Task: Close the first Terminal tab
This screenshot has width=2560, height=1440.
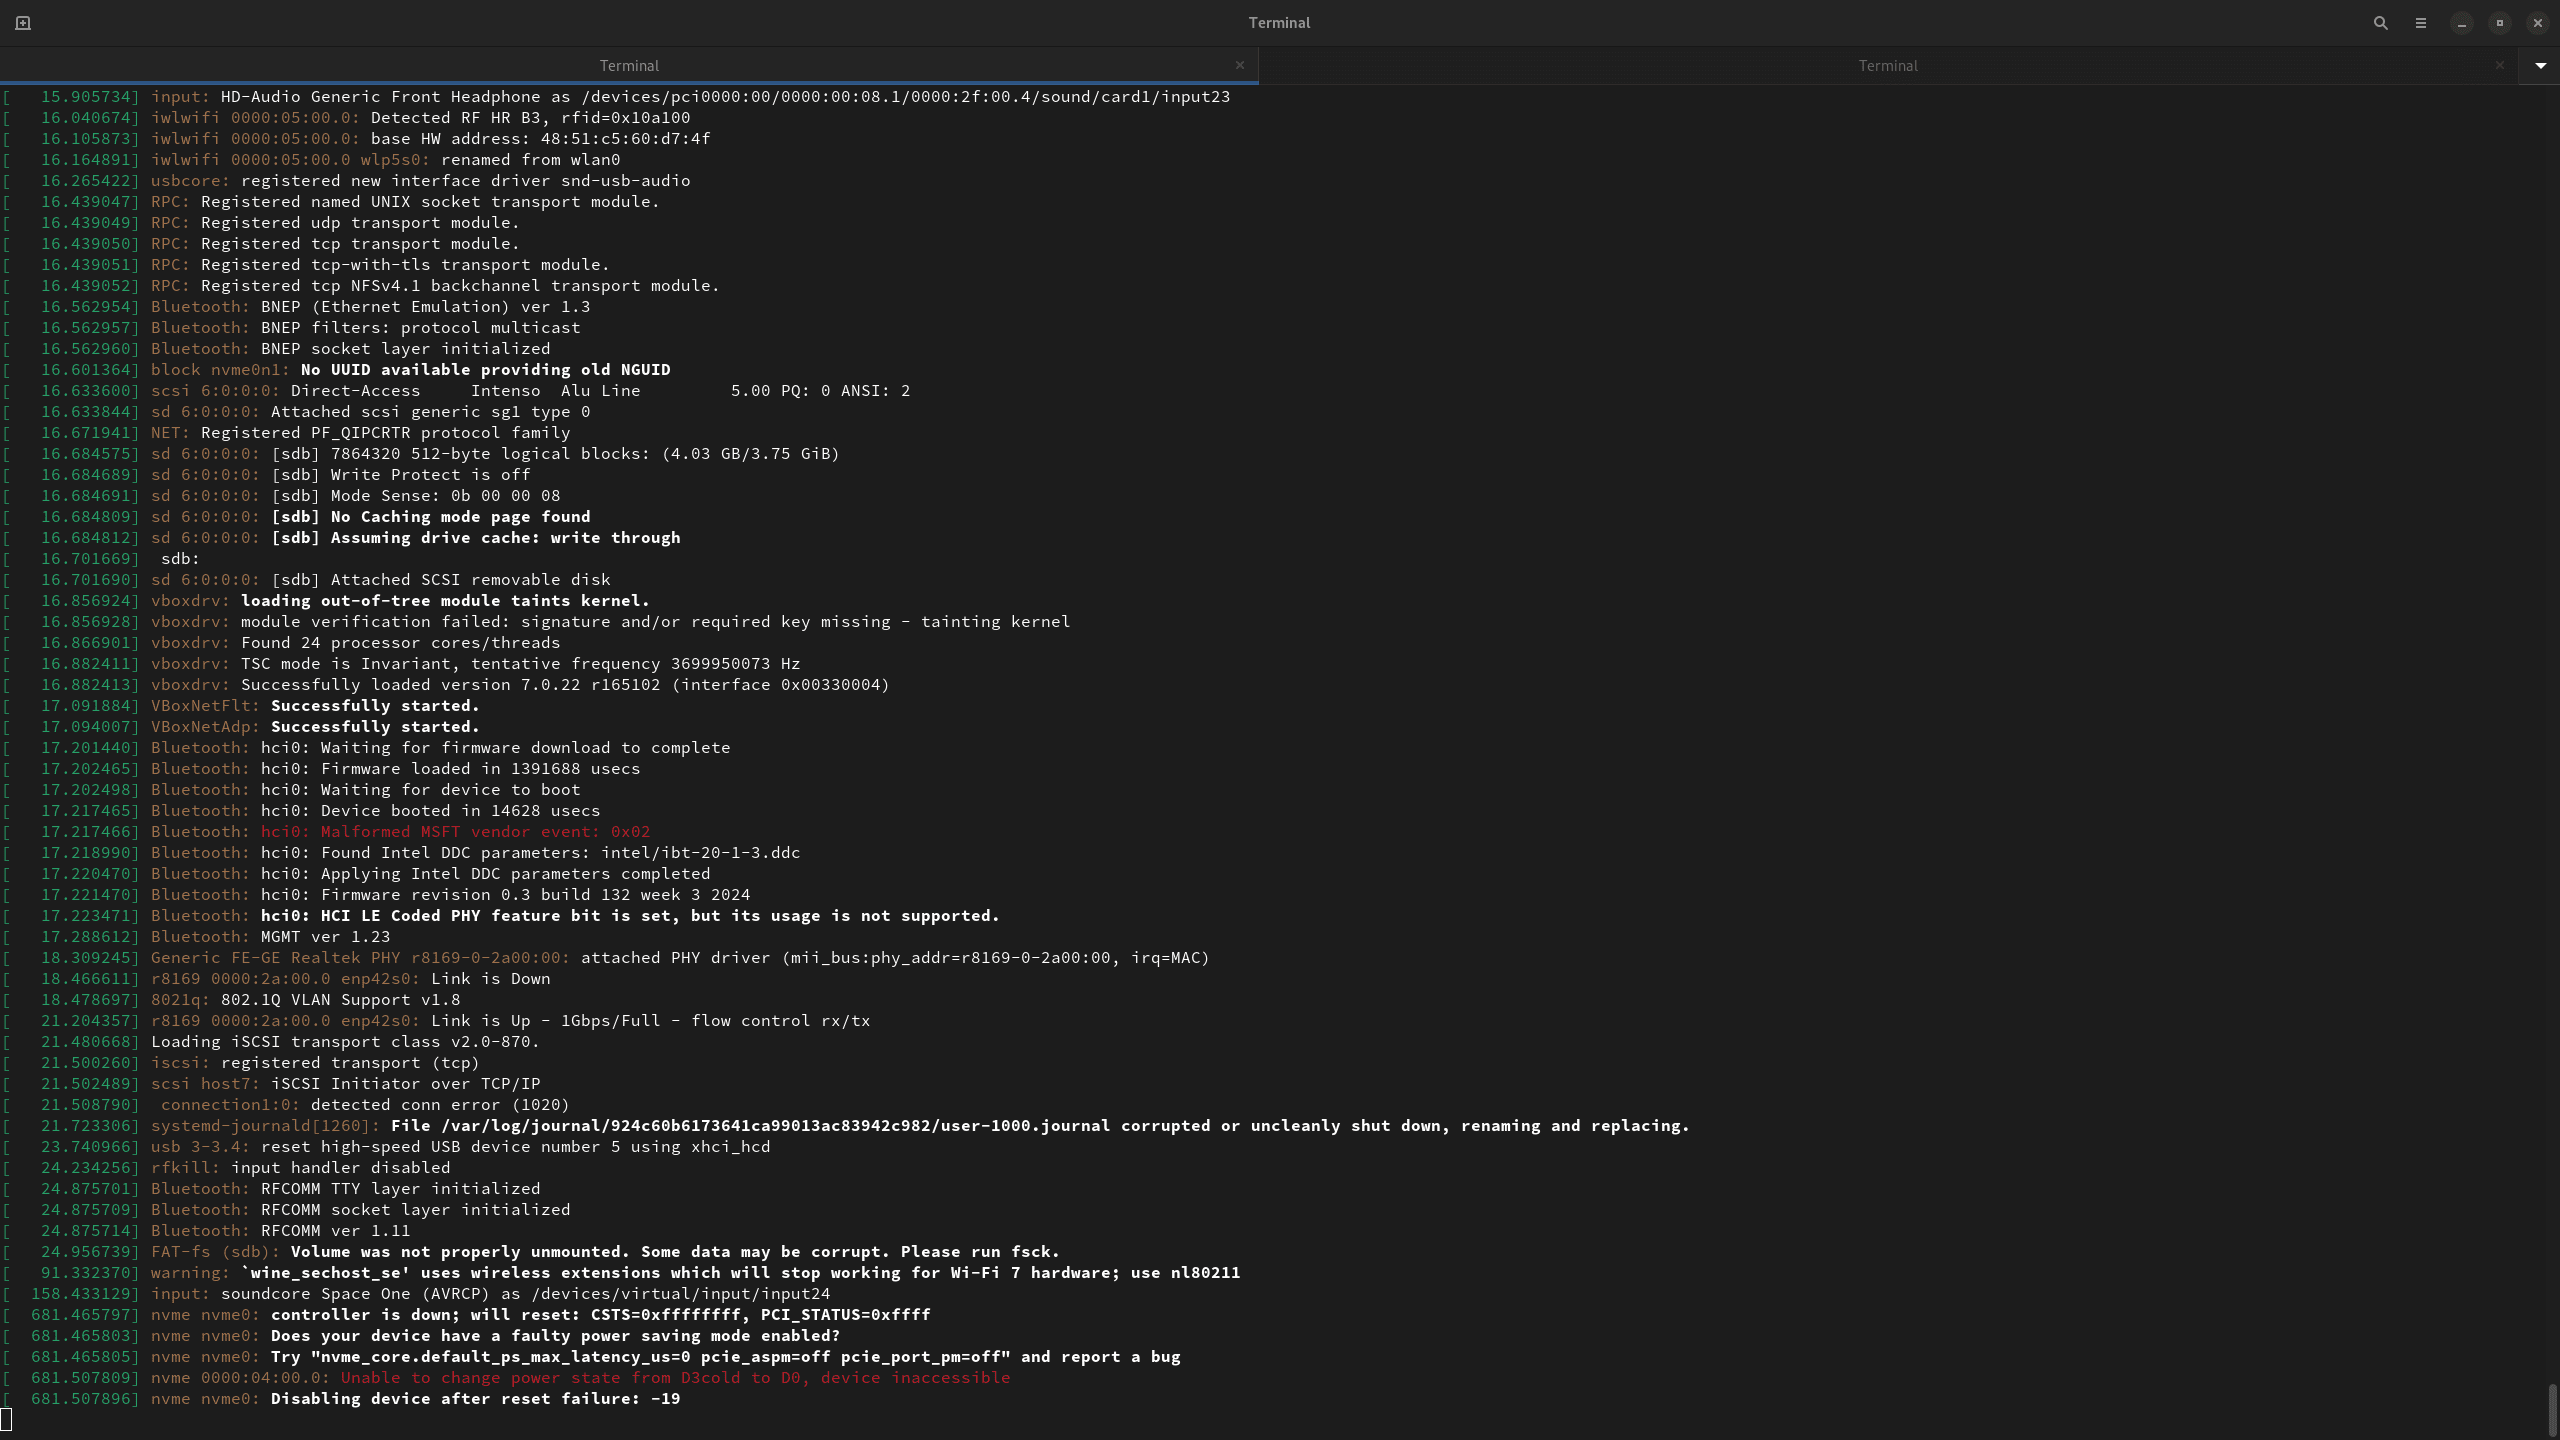Action: (x=1240, y=65)
